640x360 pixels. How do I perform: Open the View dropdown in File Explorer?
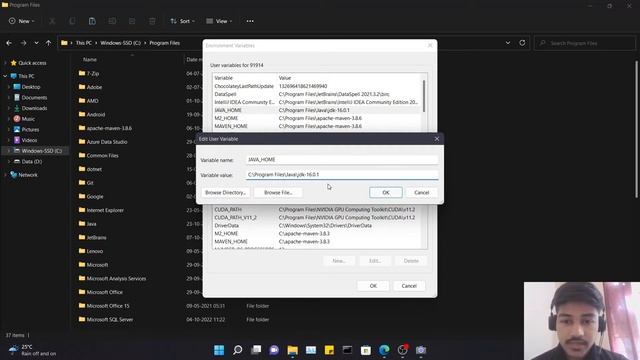coord(219,21)
